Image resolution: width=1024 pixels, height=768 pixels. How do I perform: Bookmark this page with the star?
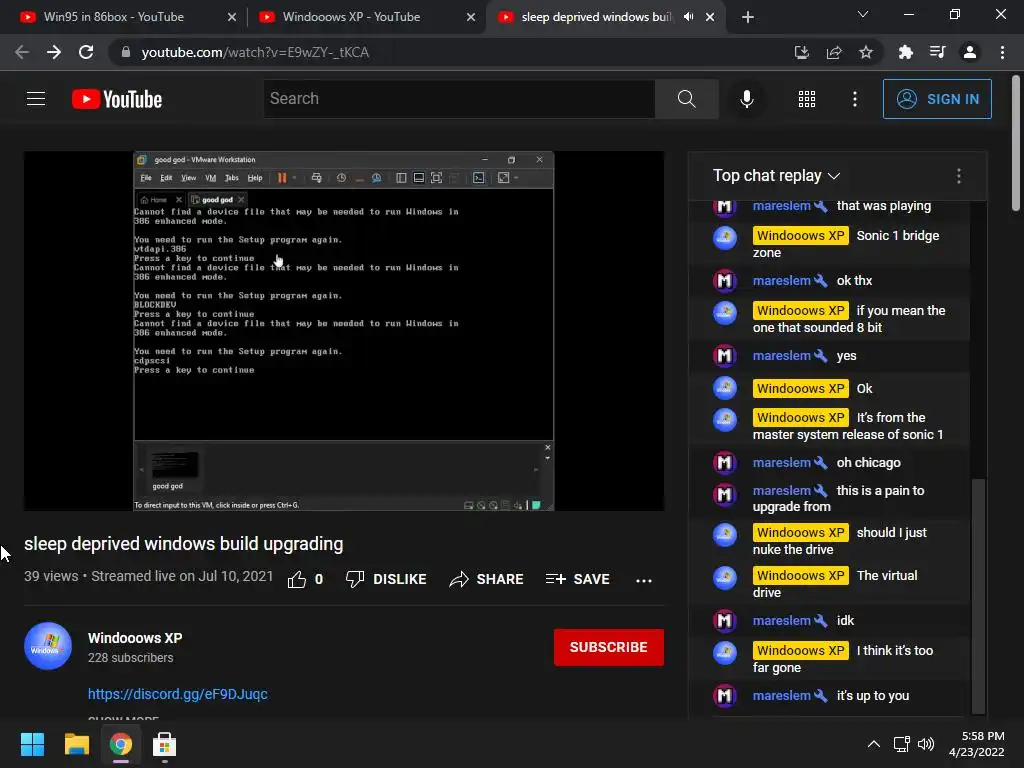click(866, 52)
